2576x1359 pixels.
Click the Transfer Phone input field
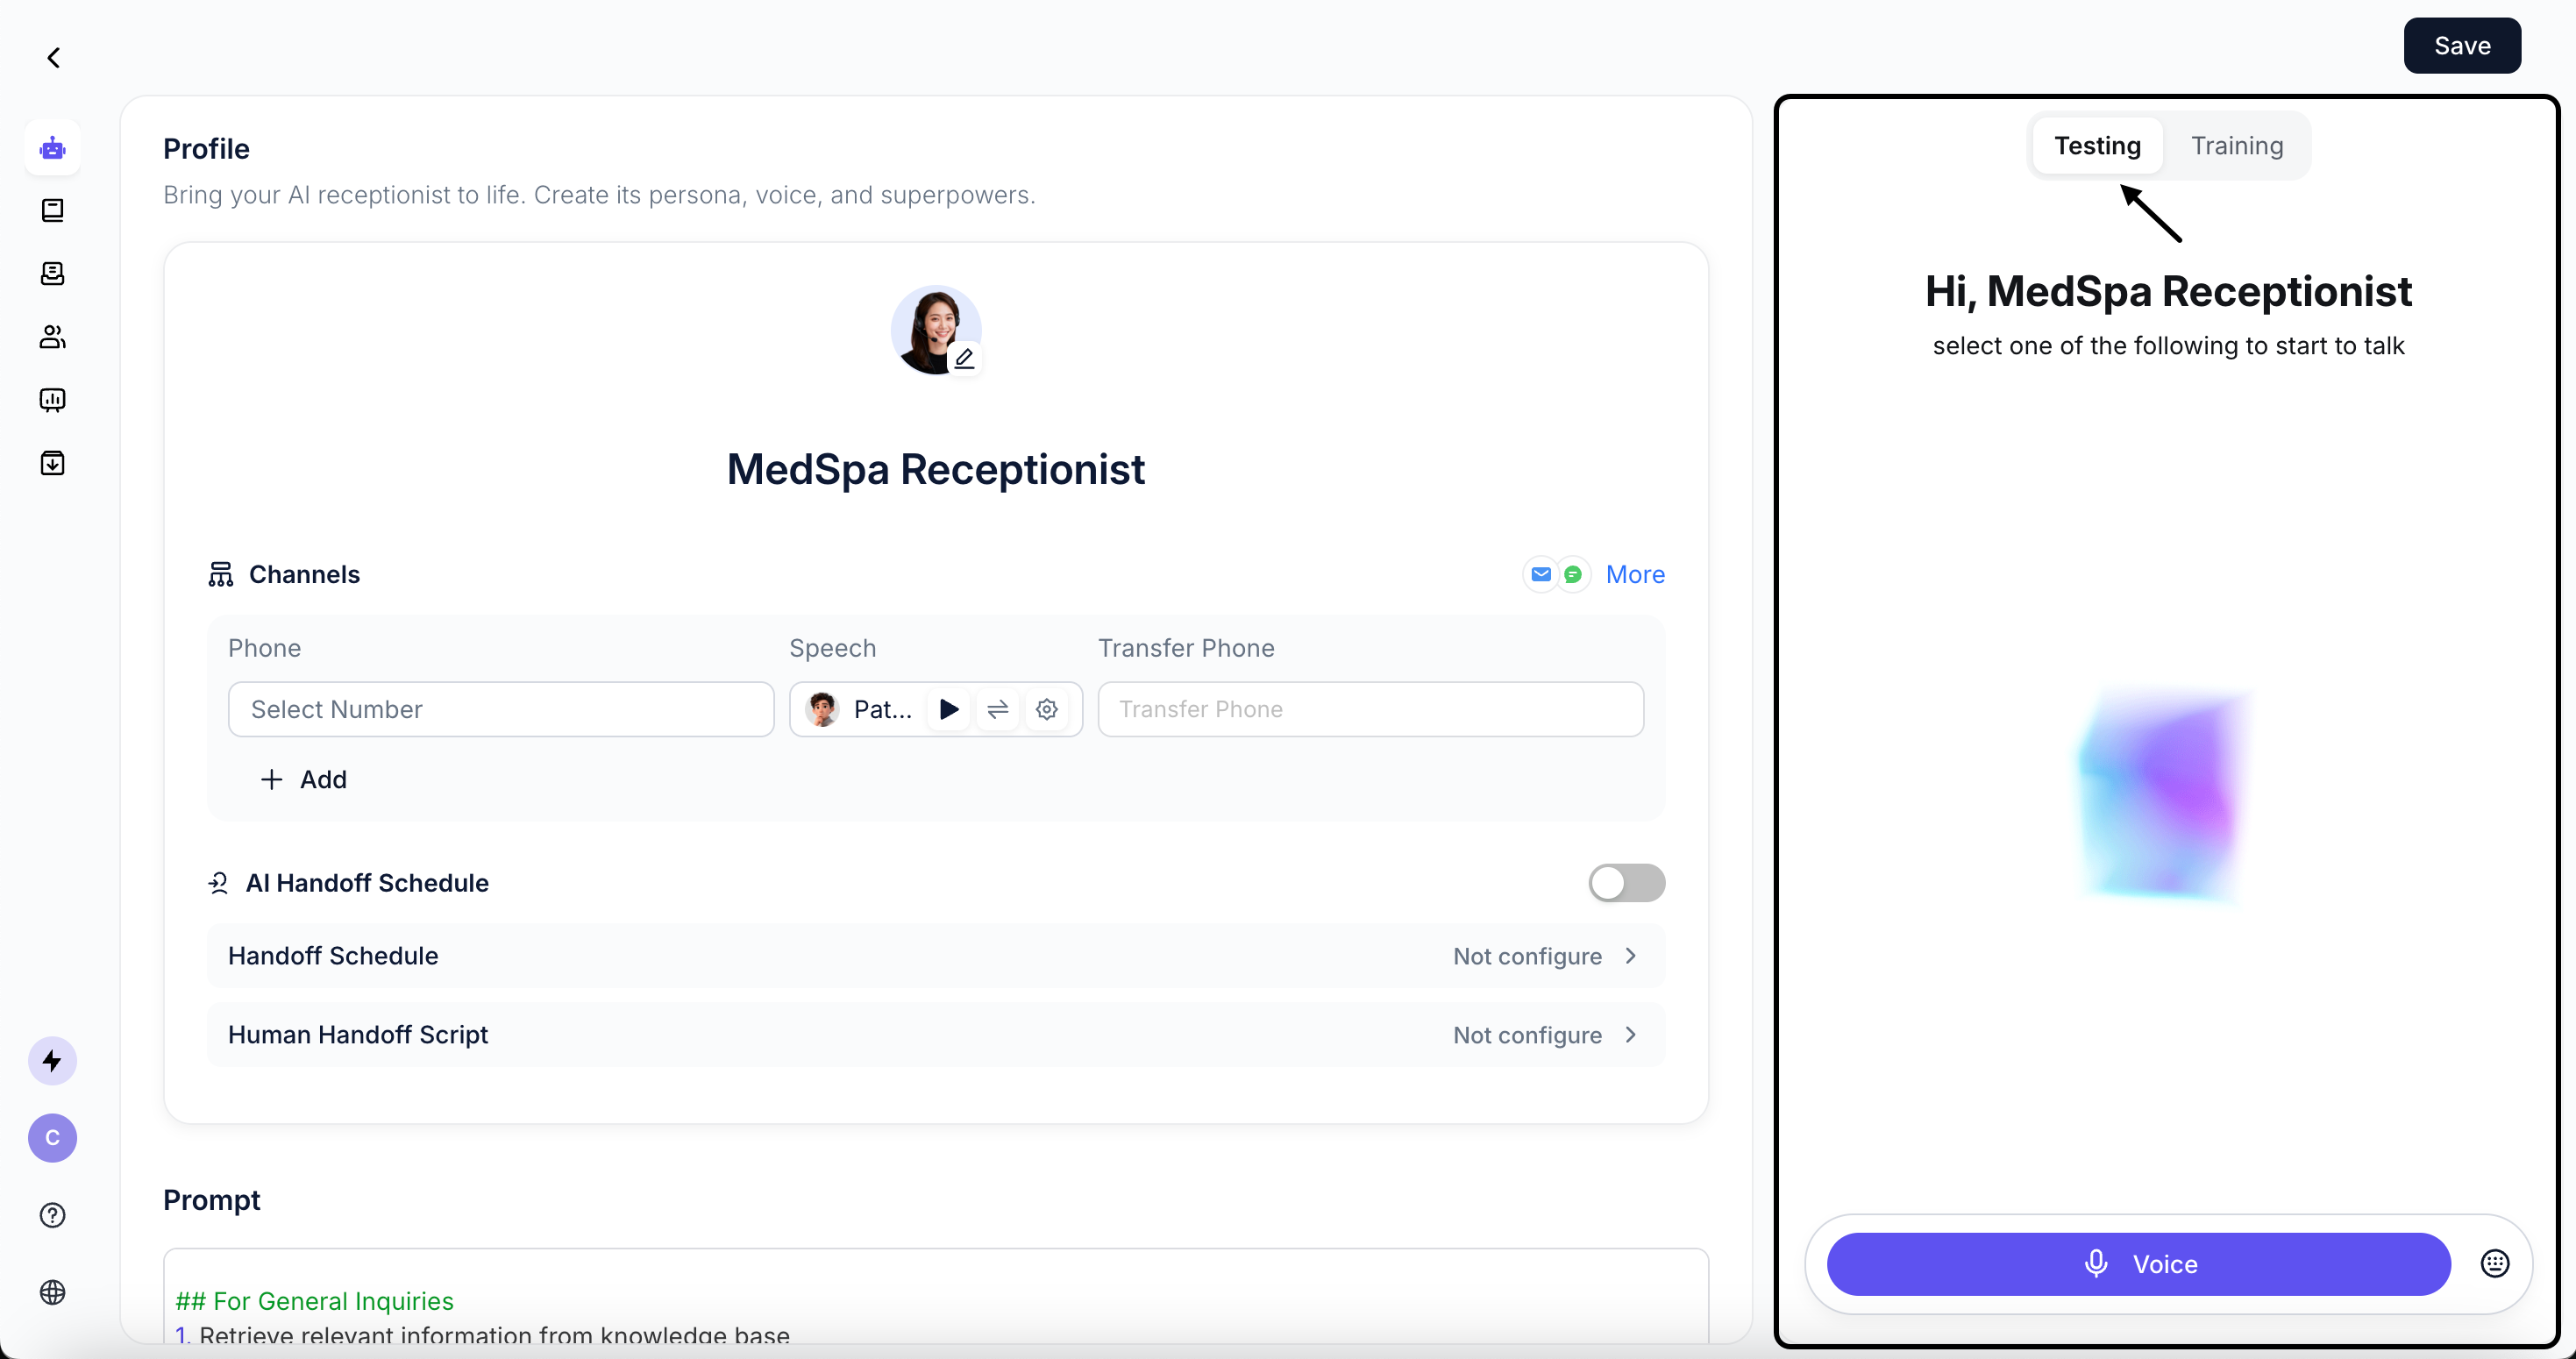coord(1370,709)
